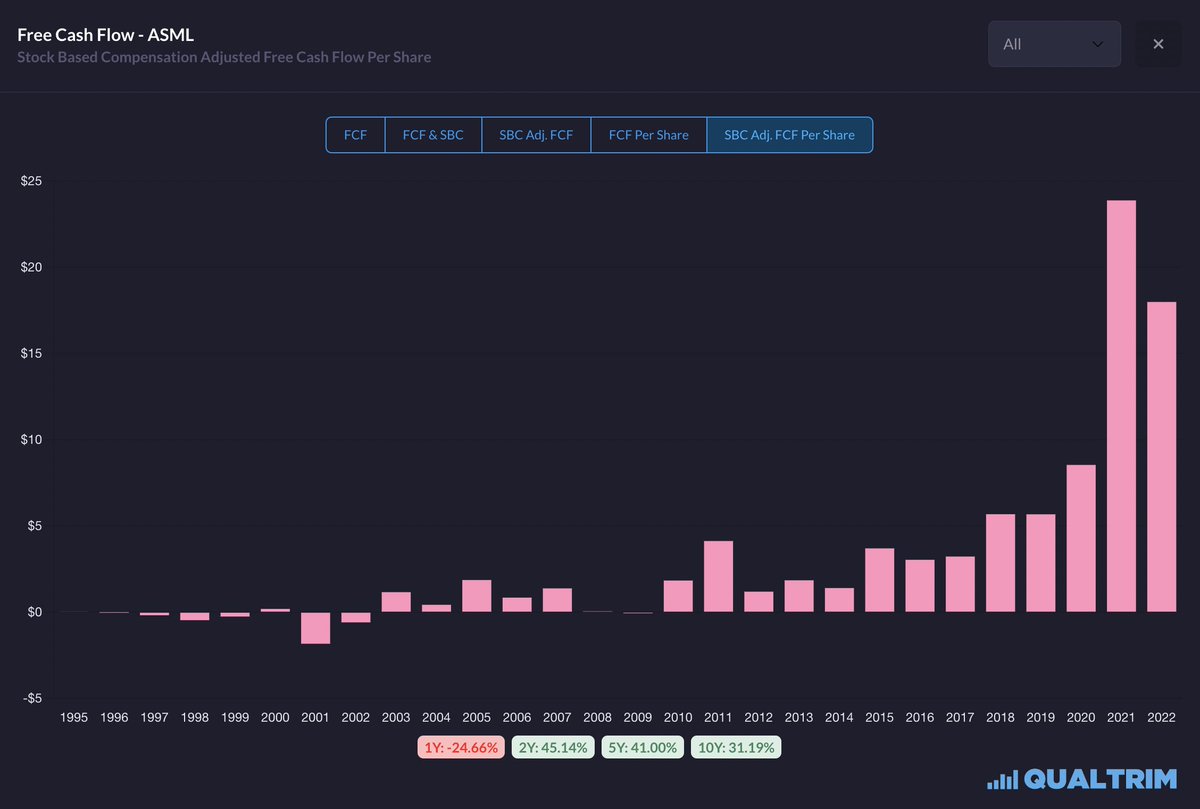Select the 2017 bar
This screenshot has height=809, width=1200.
coord(960,584)
